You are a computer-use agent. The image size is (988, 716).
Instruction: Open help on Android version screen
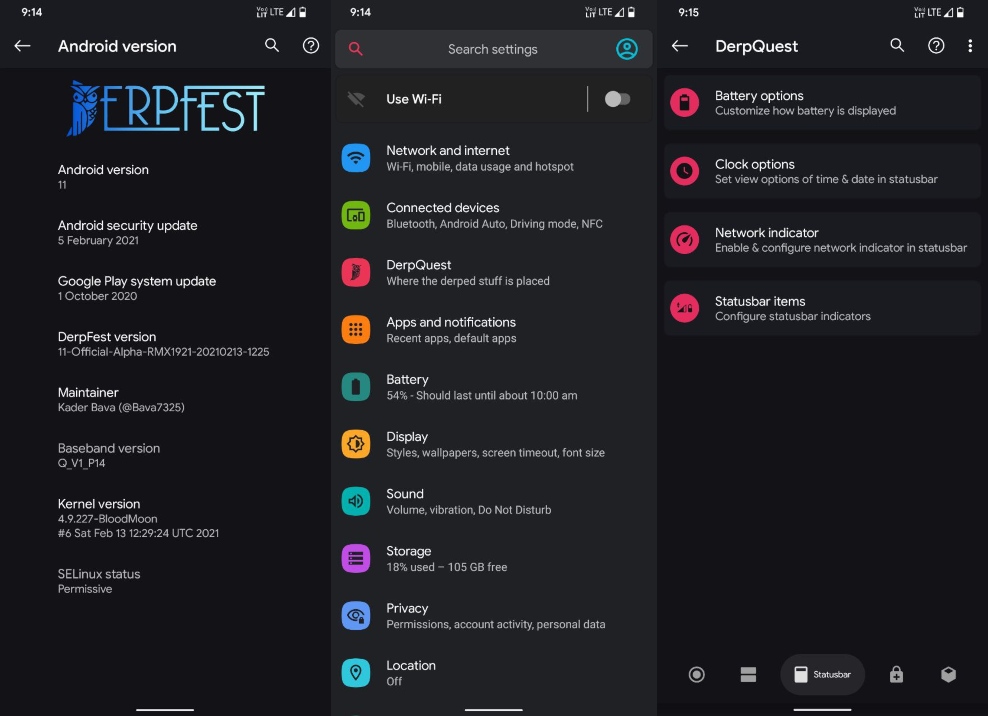pyautogui.click(x=311, y=45)
